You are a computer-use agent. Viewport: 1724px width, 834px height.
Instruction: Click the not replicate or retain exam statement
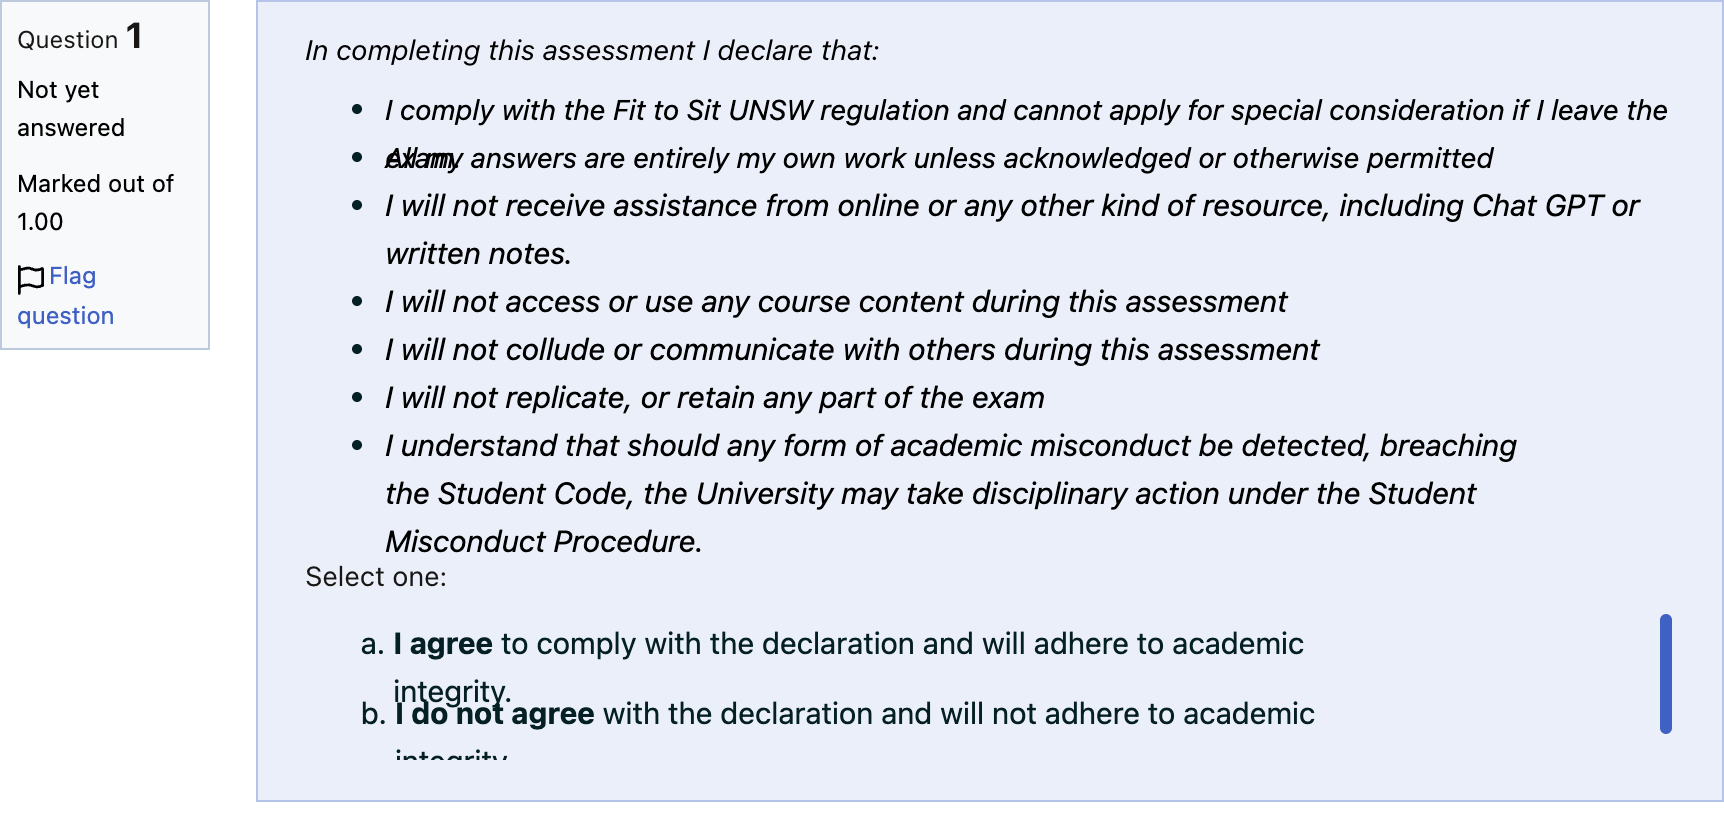tap(715, 398)
